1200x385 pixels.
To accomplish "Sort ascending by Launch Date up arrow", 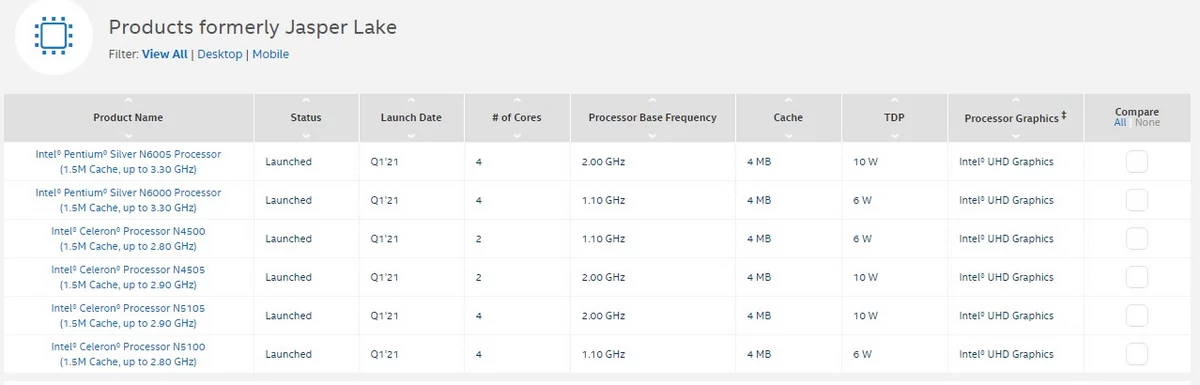I will [x=411, y=100].
